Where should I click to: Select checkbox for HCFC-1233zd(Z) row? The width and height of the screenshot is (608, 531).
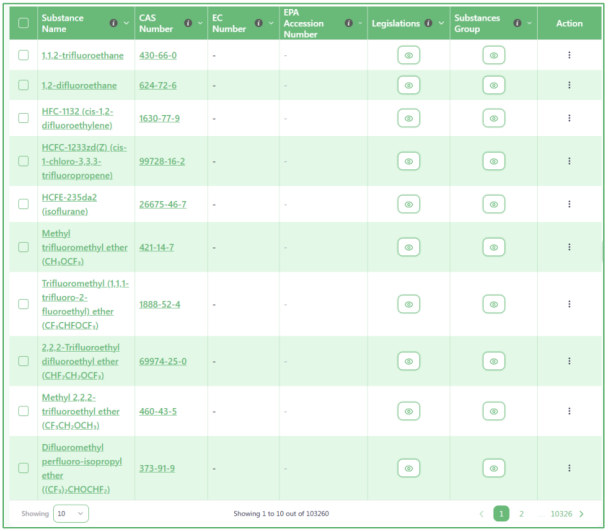pyautogui.click(x=23, y=161)
